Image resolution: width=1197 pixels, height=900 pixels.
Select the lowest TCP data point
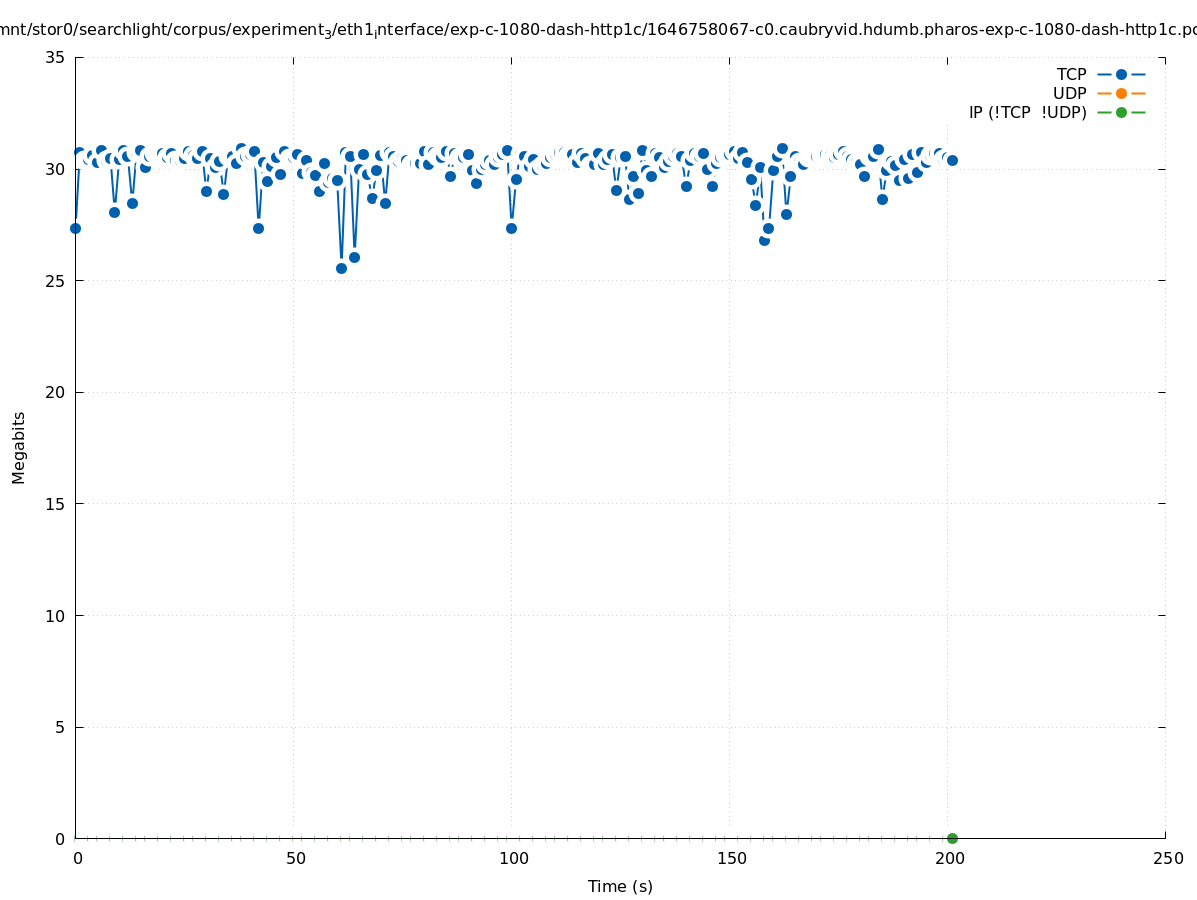click(341, 268)
